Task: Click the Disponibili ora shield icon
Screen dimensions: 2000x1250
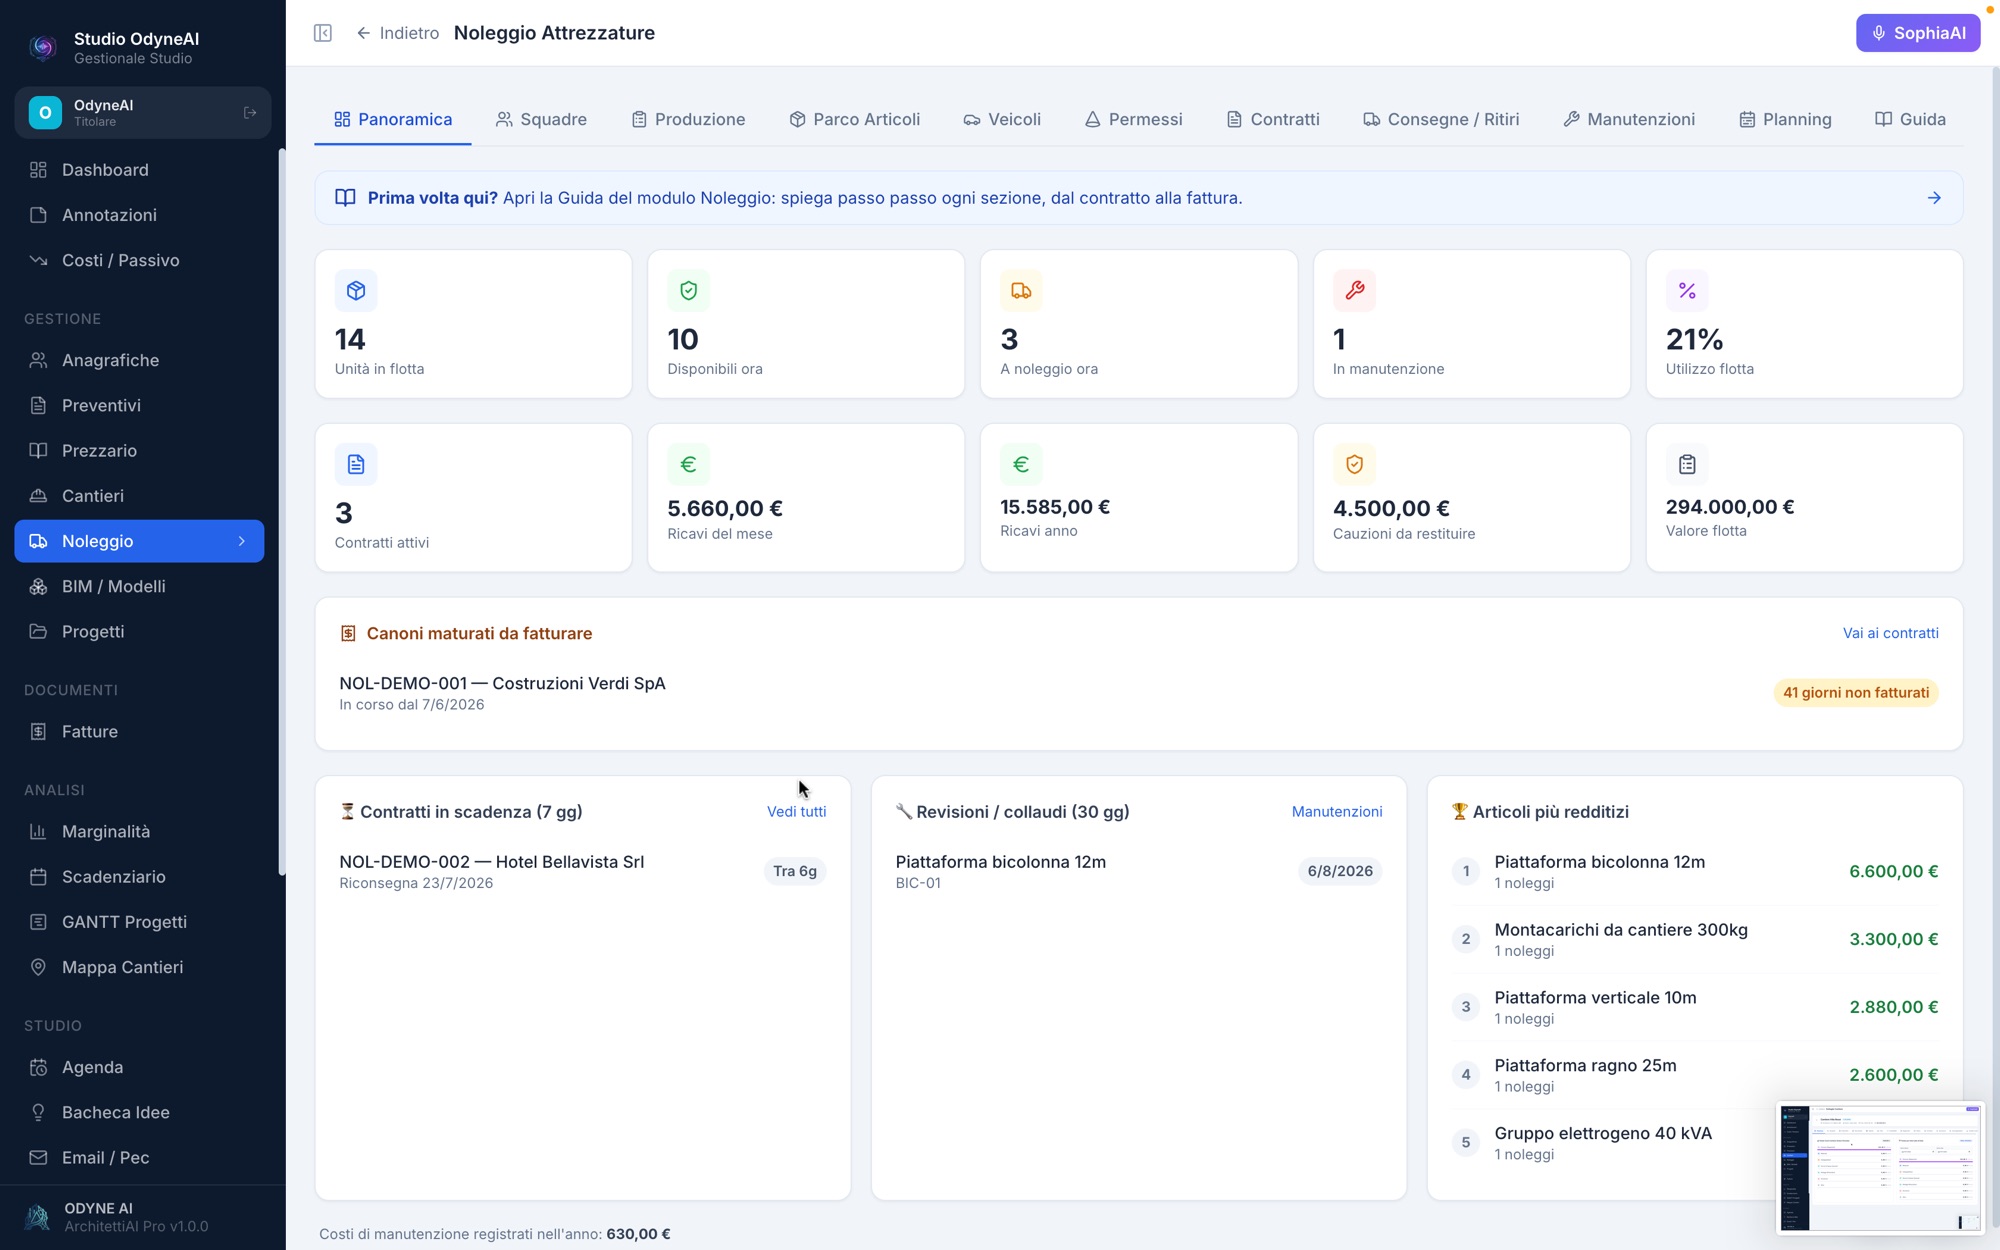Action: 688,290
